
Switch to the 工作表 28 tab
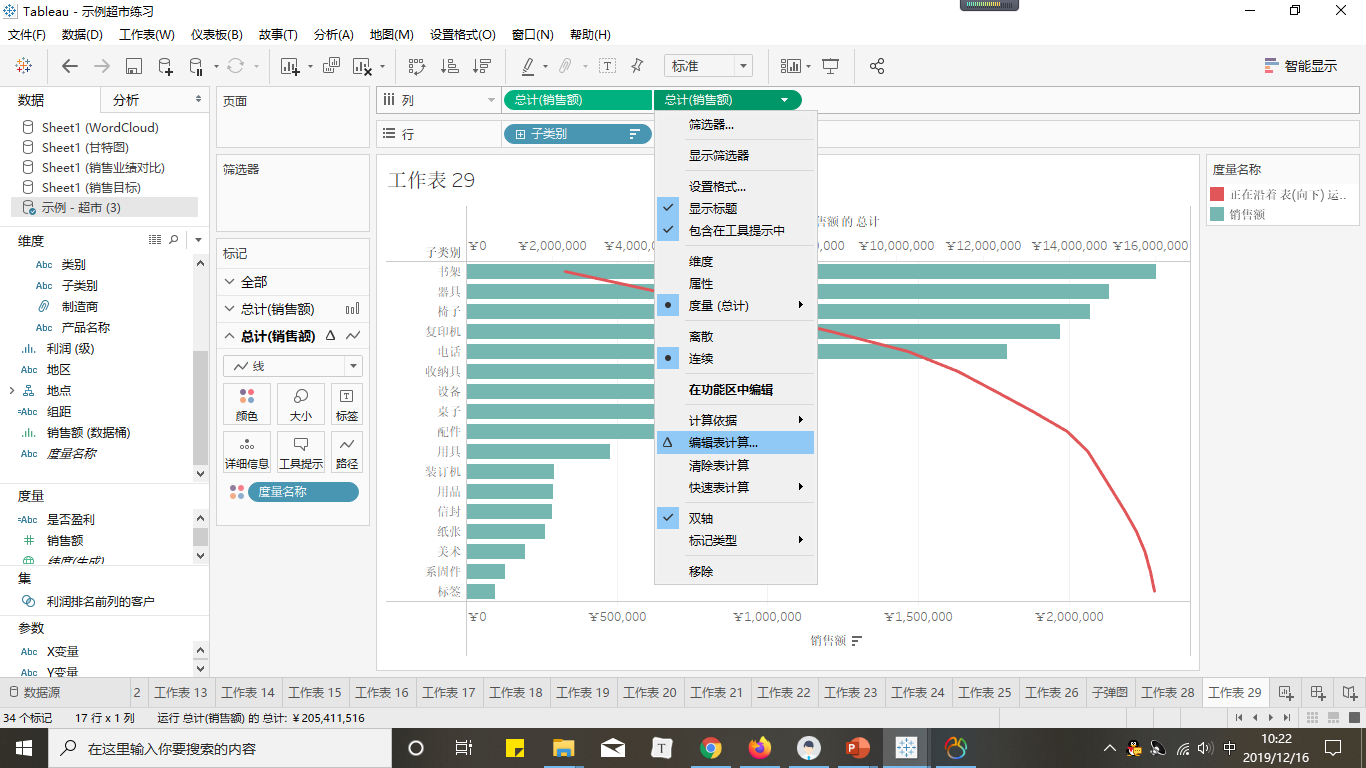1168,692
